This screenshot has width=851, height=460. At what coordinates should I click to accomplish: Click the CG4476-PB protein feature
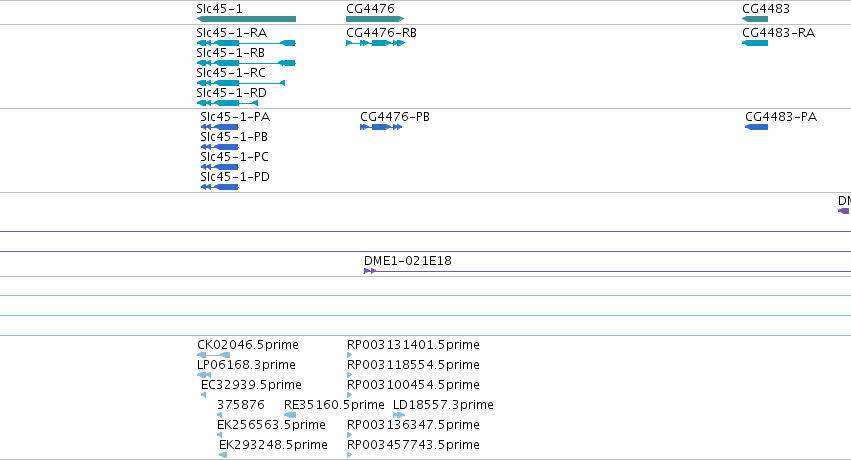(381, 127)
